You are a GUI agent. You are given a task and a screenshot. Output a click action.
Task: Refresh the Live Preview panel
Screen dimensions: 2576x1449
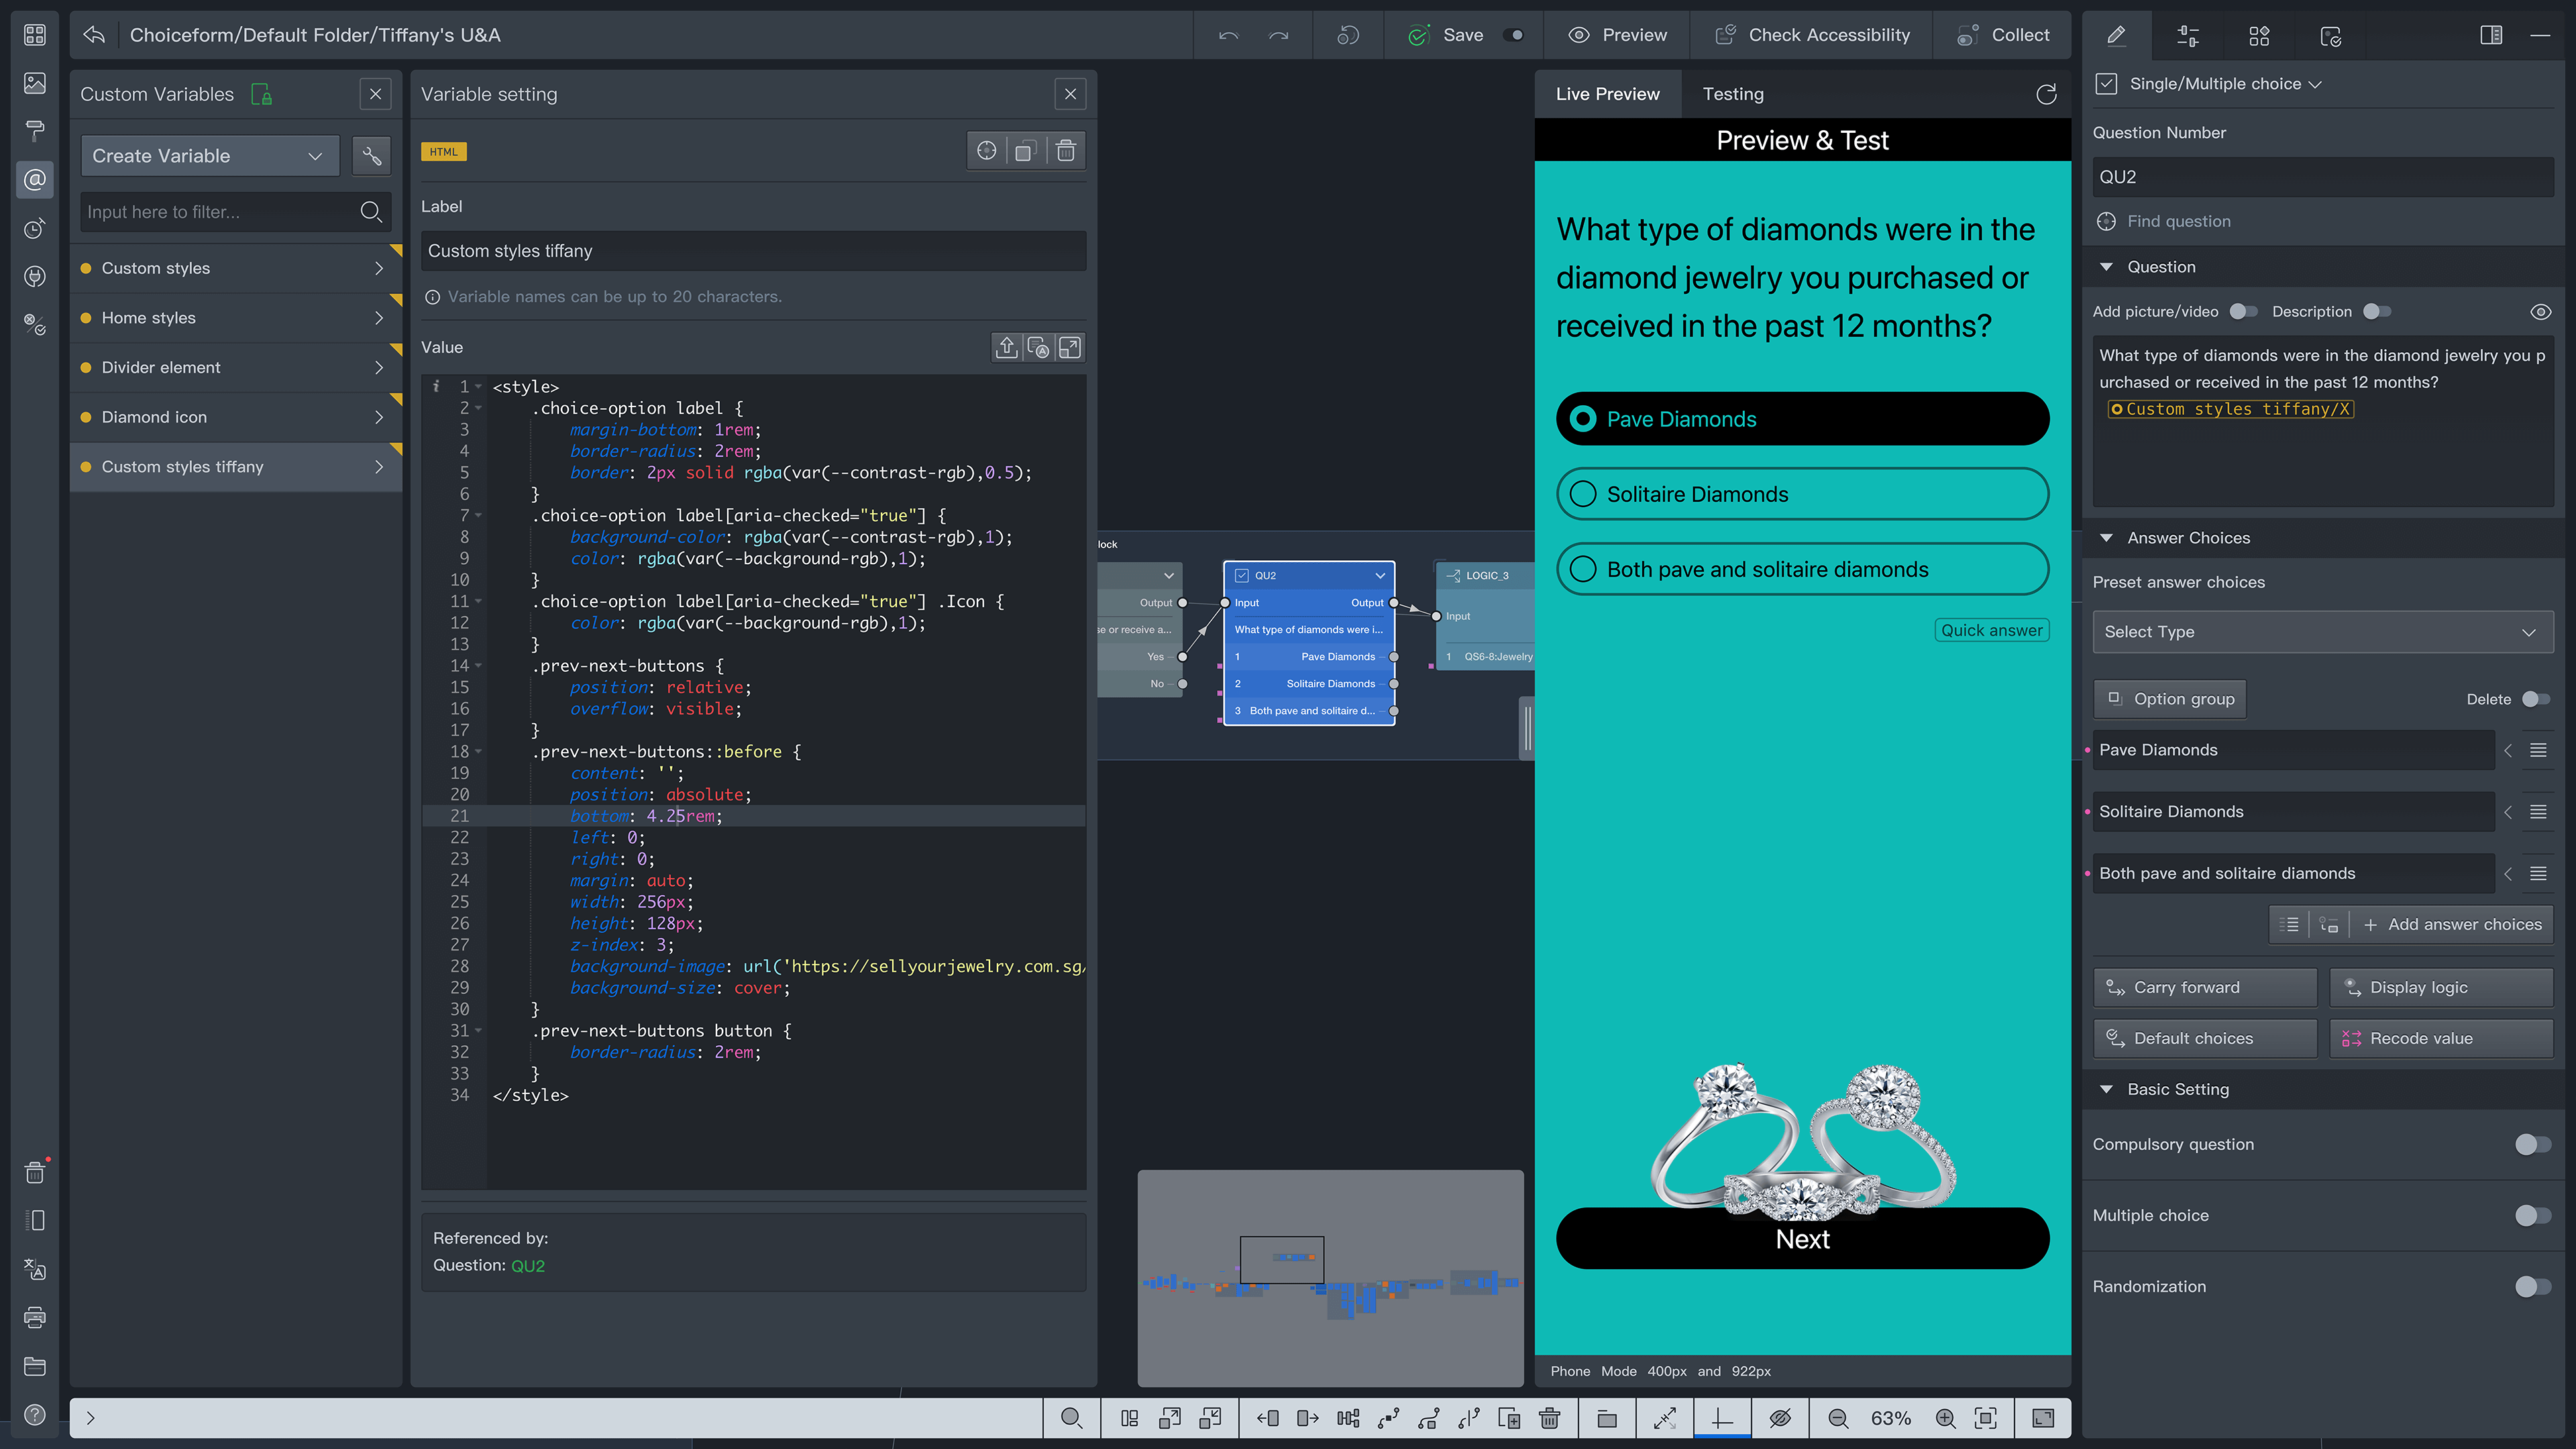tap(2046, 94)
